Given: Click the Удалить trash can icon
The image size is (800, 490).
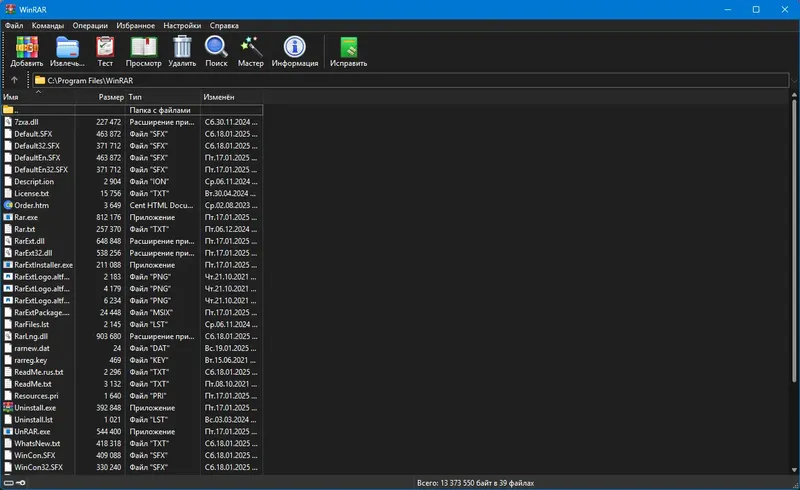Looking at the screenshot, I should click(182, 47).
